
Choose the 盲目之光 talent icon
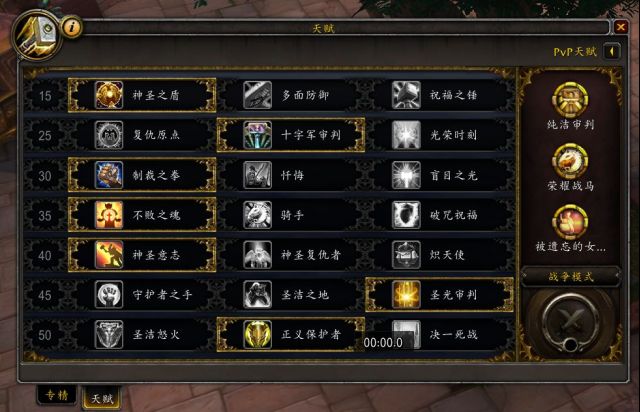click(x=406, y=175)
